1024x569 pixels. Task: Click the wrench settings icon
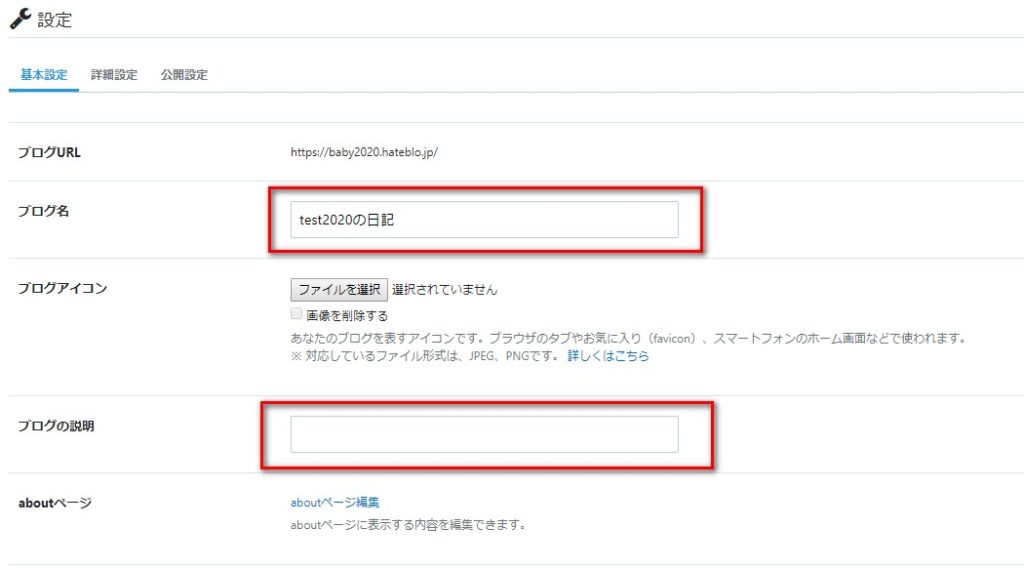tap(20, 19)
